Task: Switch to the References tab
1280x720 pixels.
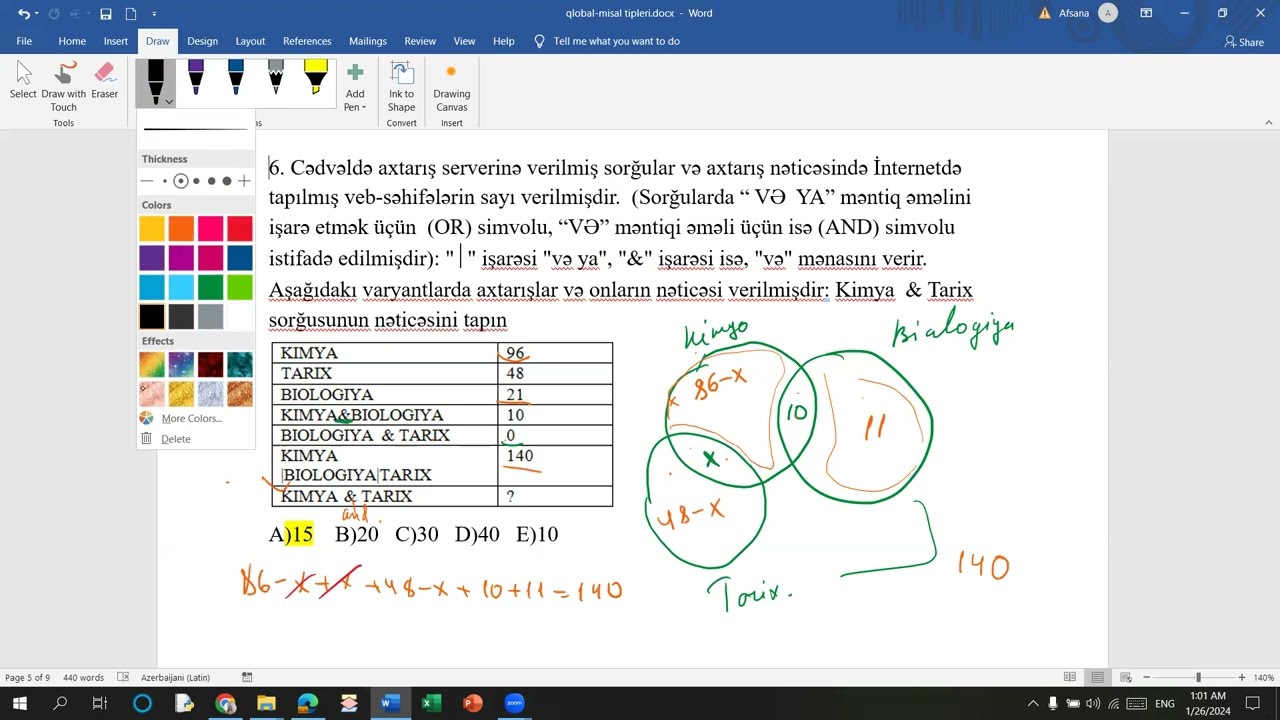Action: pyautogui.click(x=307, y=41)
